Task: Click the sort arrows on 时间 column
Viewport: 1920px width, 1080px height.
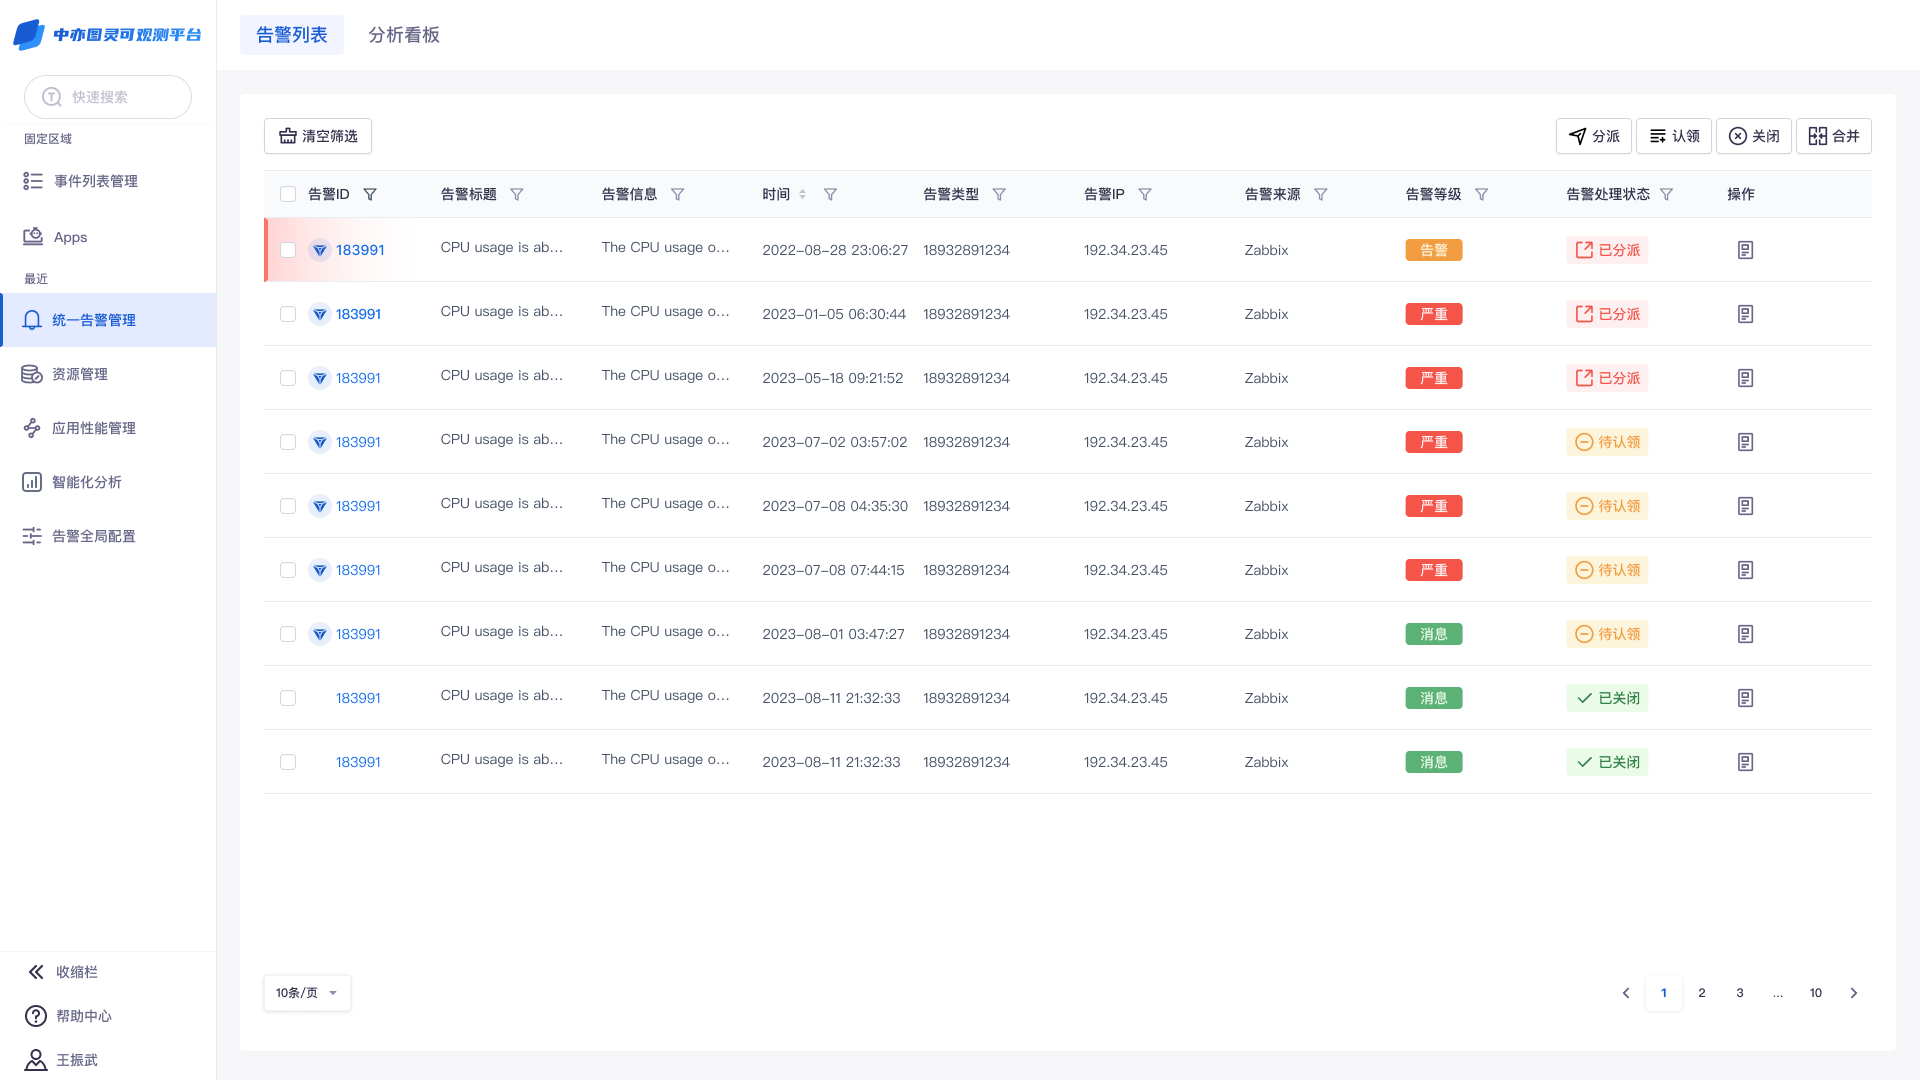Action: click(x=802, y=194)
